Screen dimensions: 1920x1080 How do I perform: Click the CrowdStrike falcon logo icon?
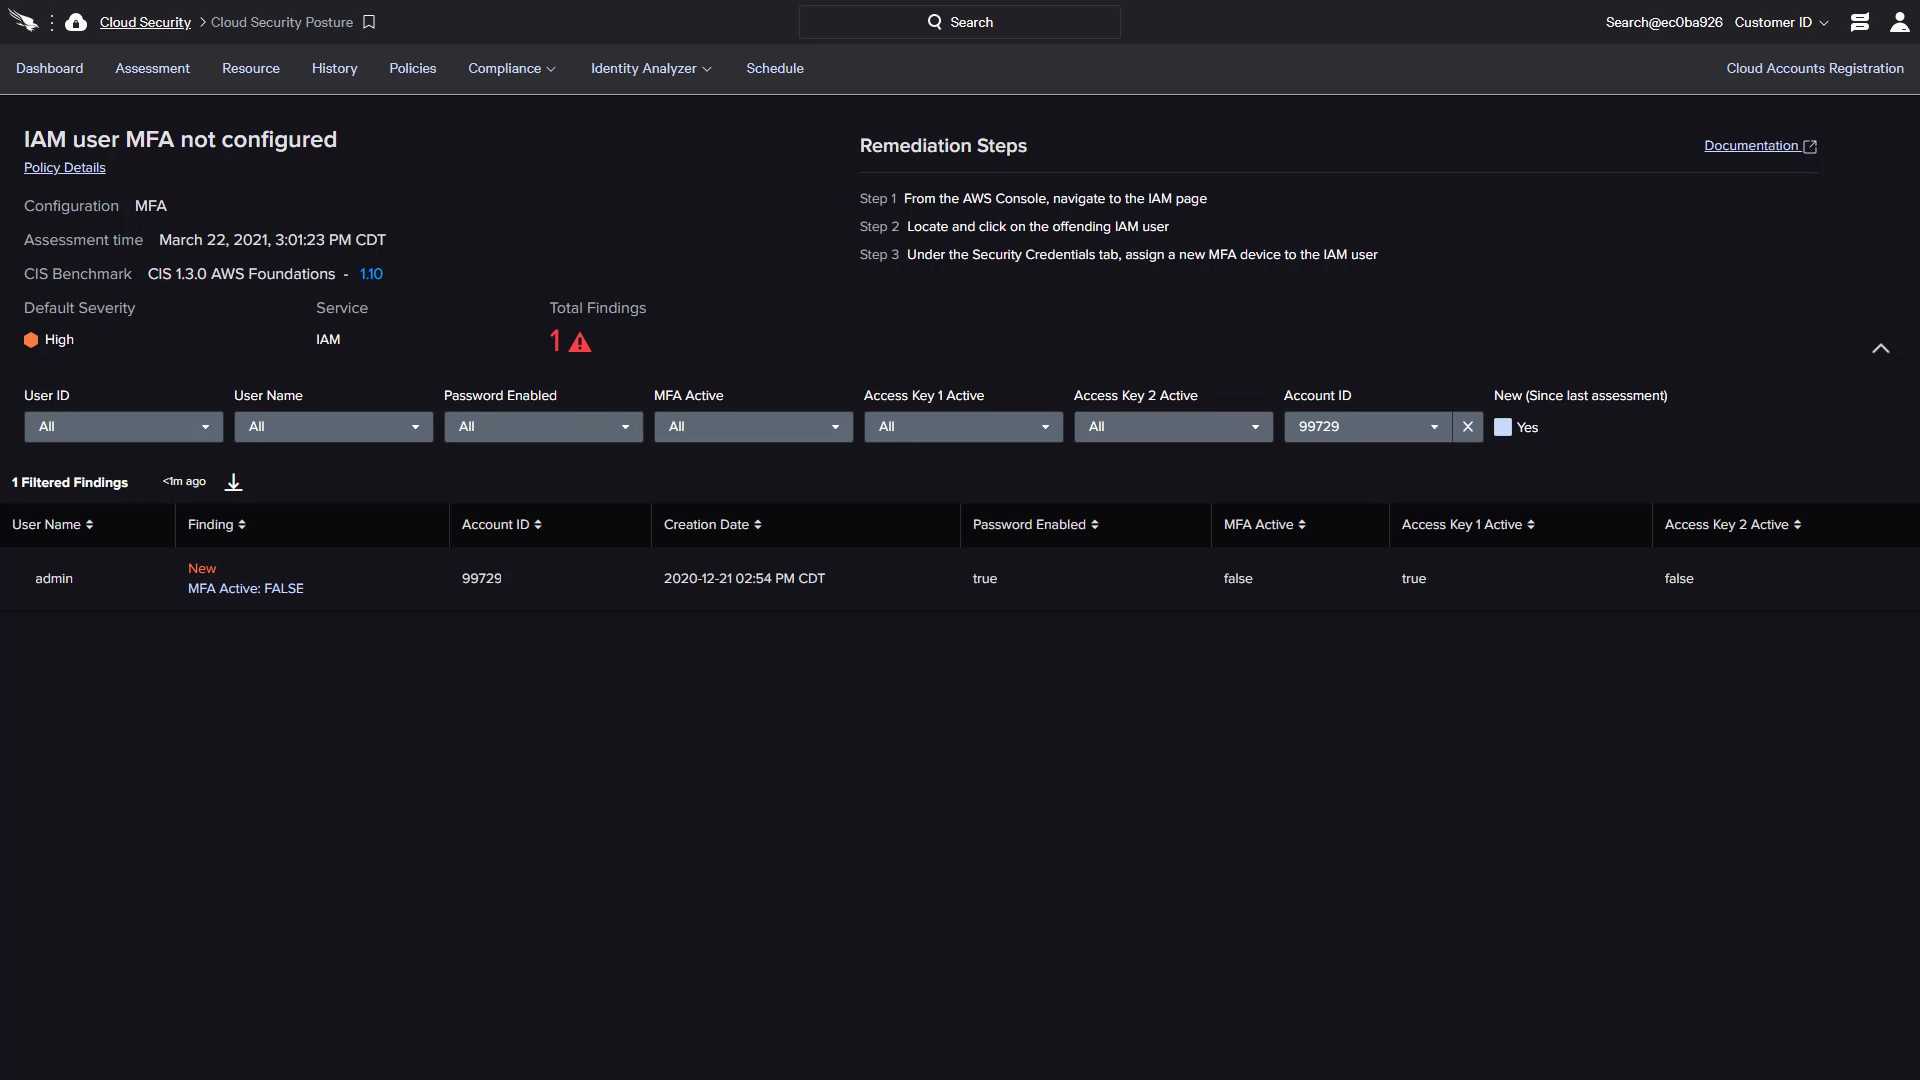point(23,21)
